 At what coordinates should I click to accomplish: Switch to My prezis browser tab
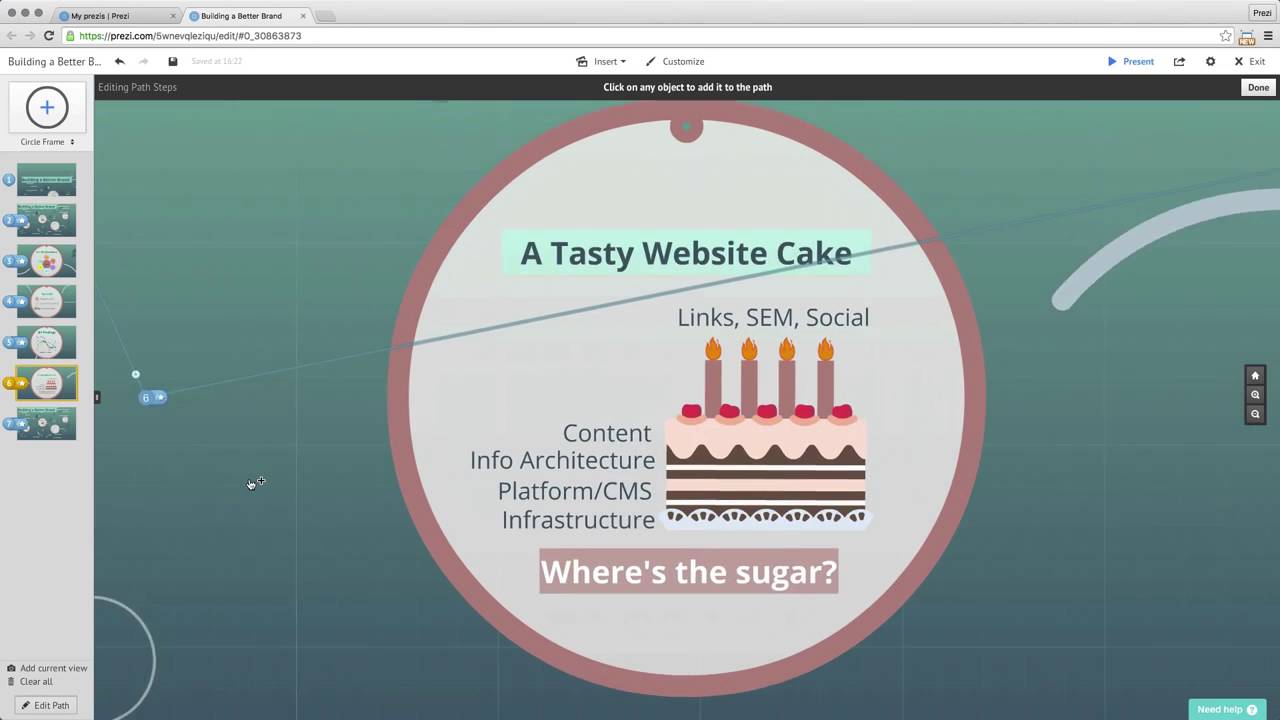(115, 16)
